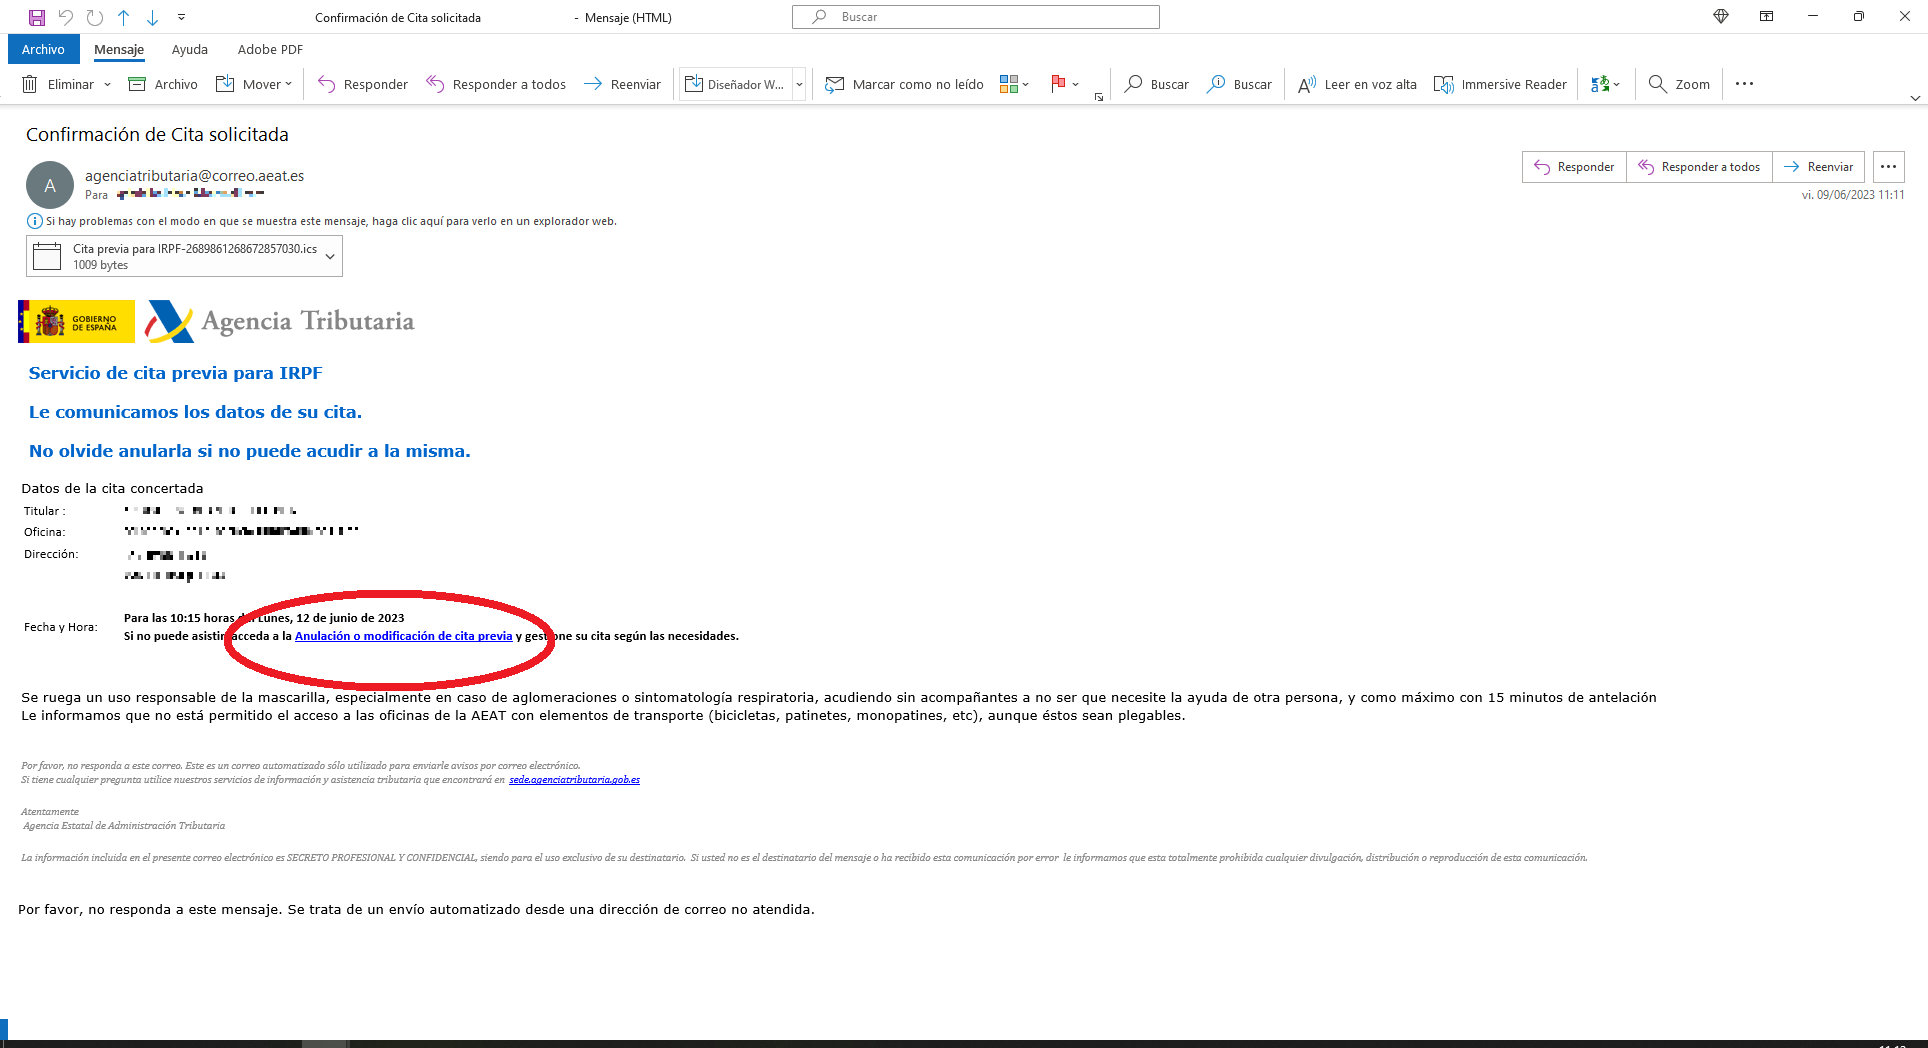
Task: Open the Adobe PDF tab
Action: (270, 49)
